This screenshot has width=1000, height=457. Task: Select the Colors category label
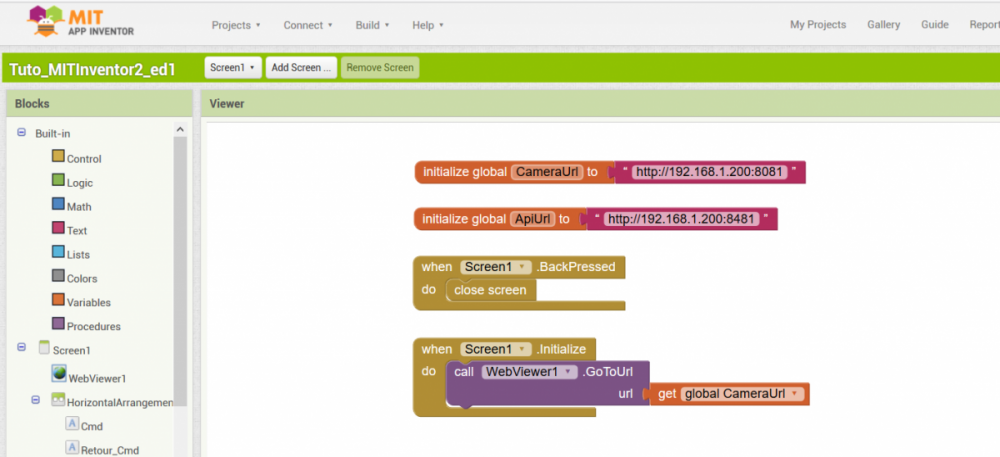pyautogui.click(x=82, y=279)
